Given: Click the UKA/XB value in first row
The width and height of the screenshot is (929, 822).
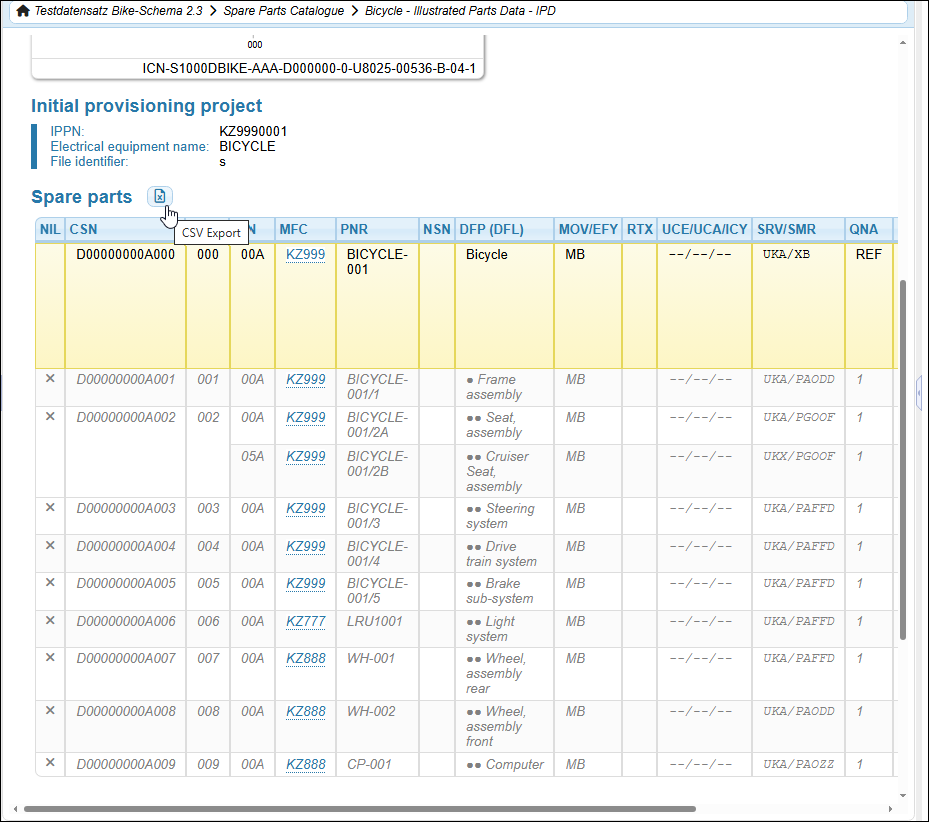Looking at the screenshot, I should pyautogui.click(x=786, y=254).
